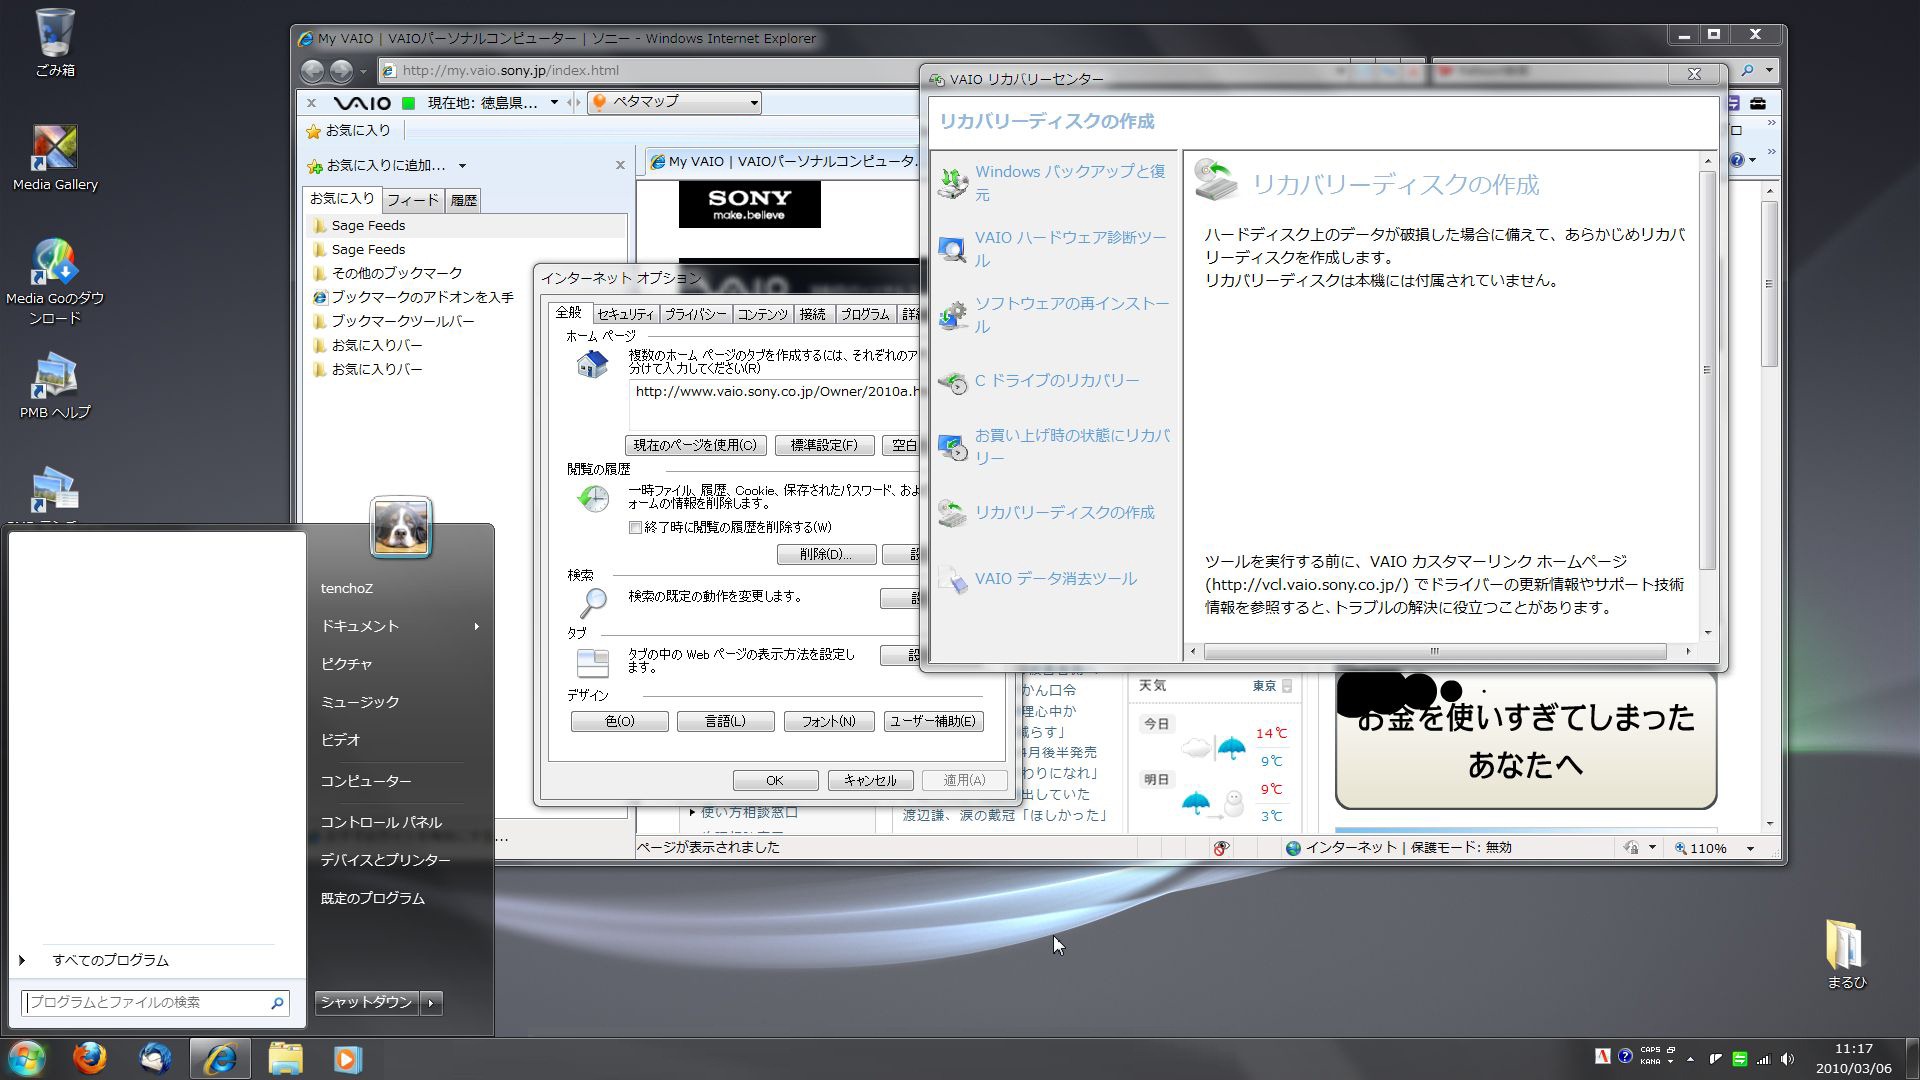Switch to the 接続 tab

click(812, 314)
